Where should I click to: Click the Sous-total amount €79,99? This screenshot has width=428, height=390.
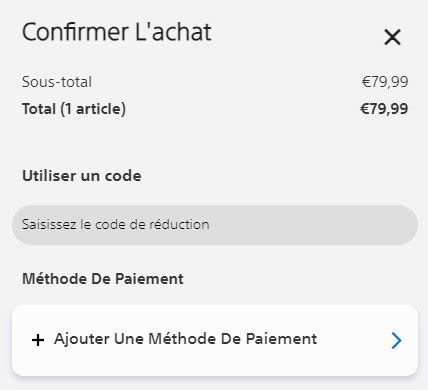coord(385,82)
